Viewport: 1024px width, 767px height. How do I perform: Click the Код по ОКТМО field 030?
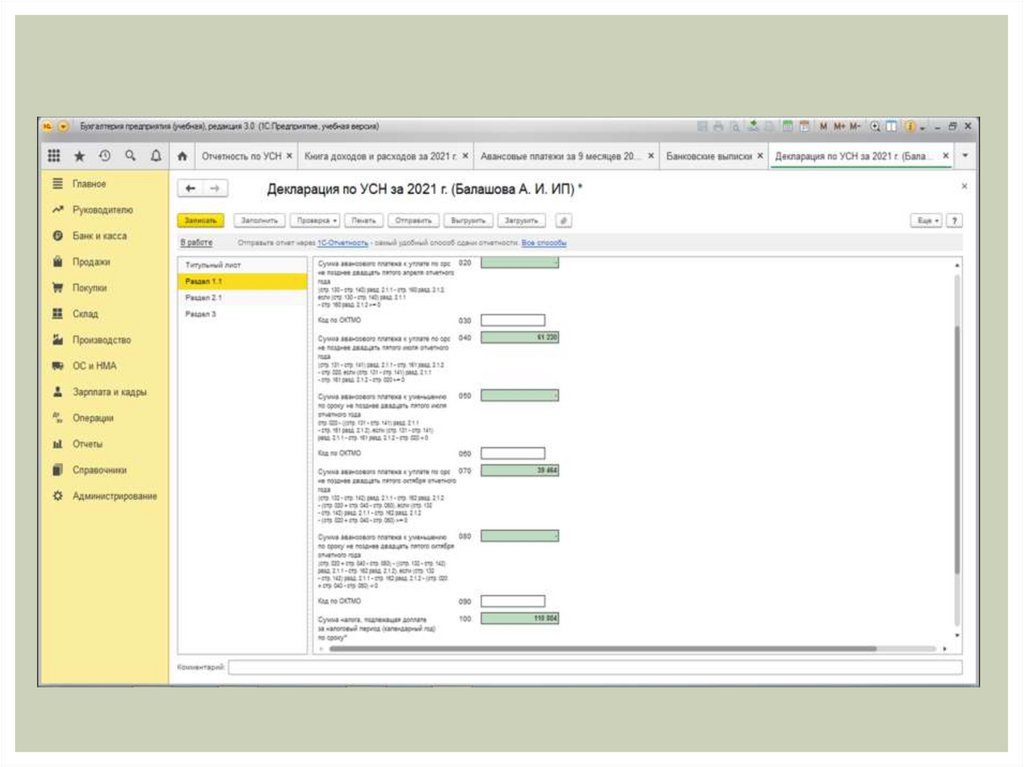tap(512, 321)
